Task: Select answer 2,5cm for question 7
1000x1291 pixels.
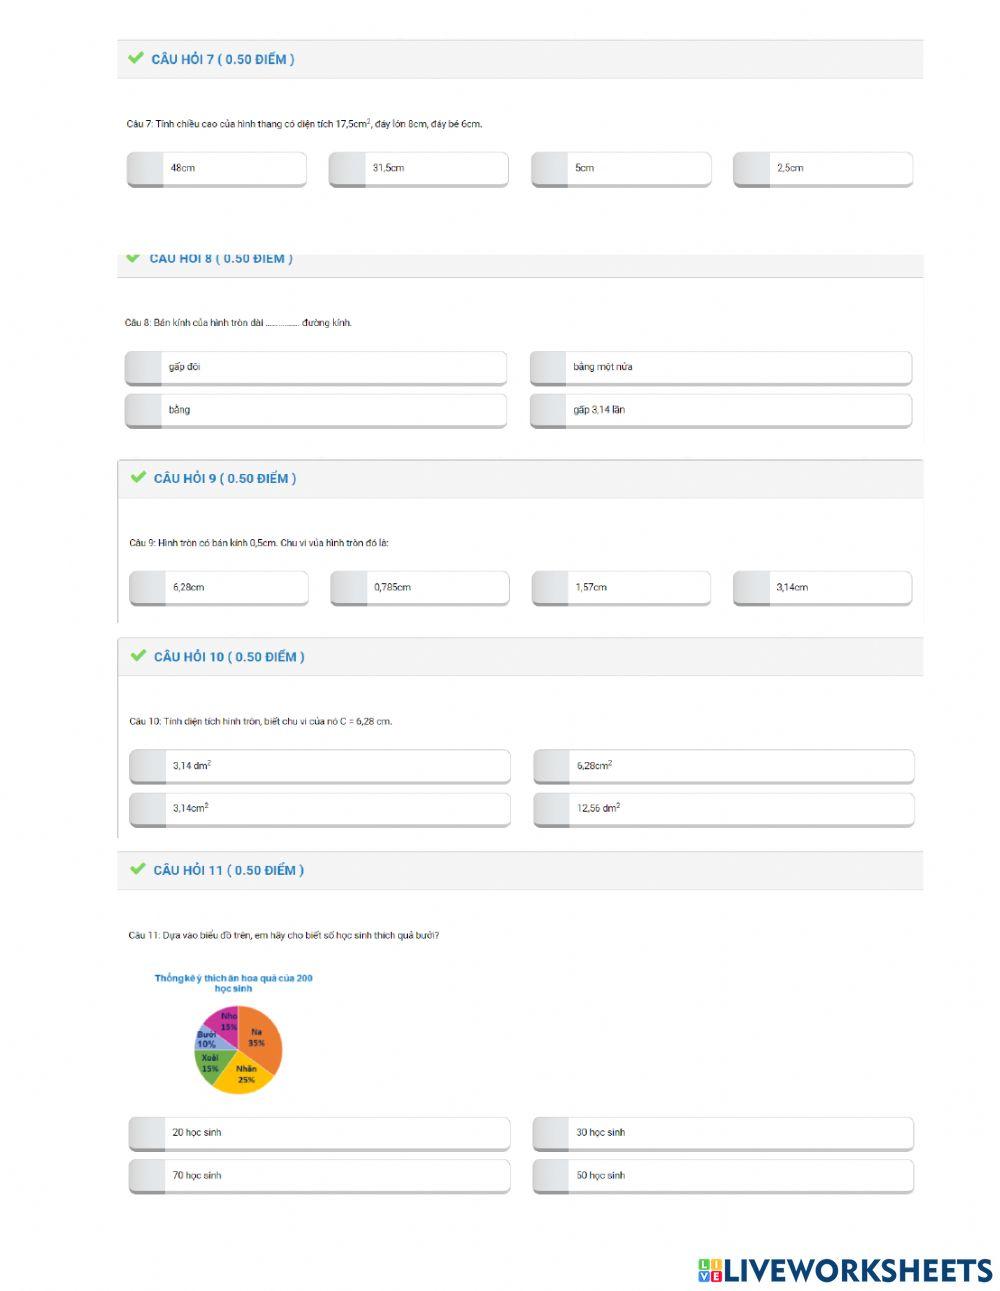Action: [822, 169]
